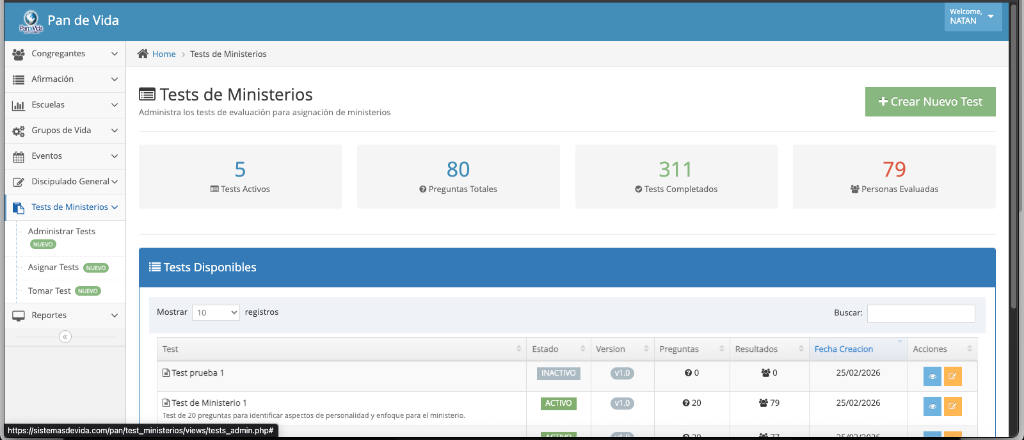1024x440 pixels.
Task: Sort table by Preguntas column
Action: tap(692, 349)
